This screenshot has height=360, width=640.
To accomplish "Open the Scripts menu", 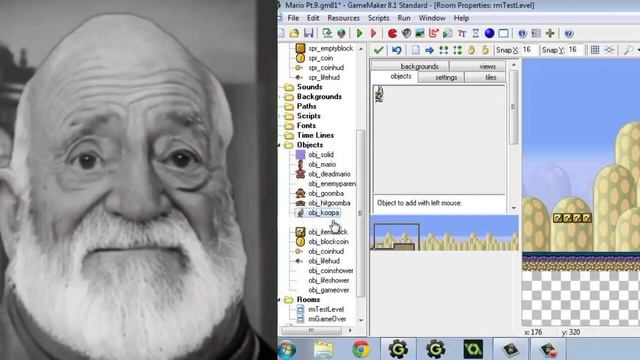I will tap(378, 18).
